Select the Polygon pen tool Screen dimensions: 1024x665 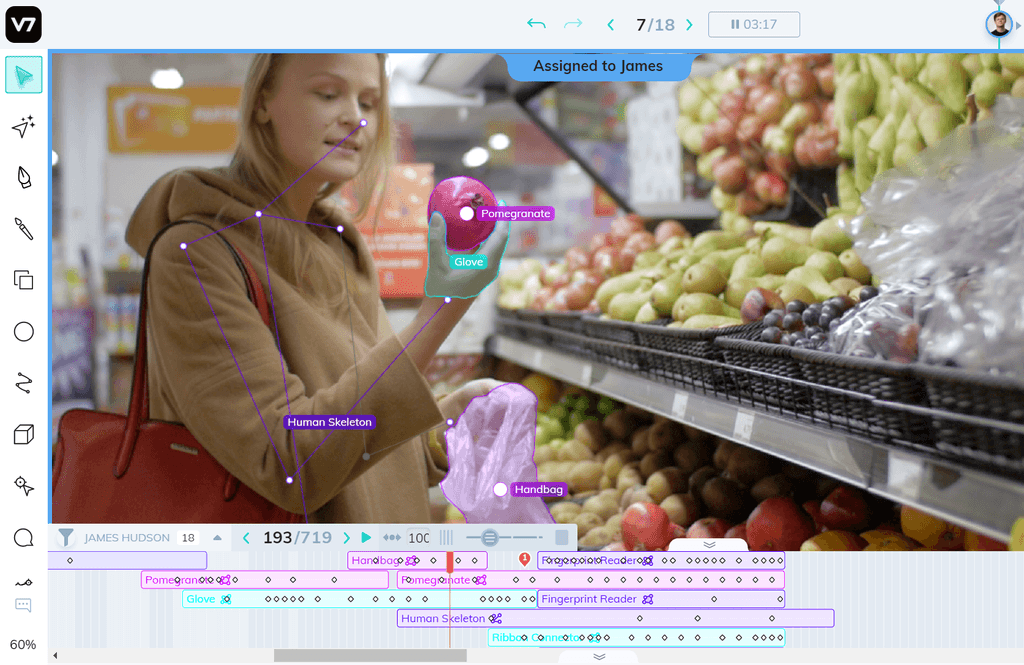point(23,177)
